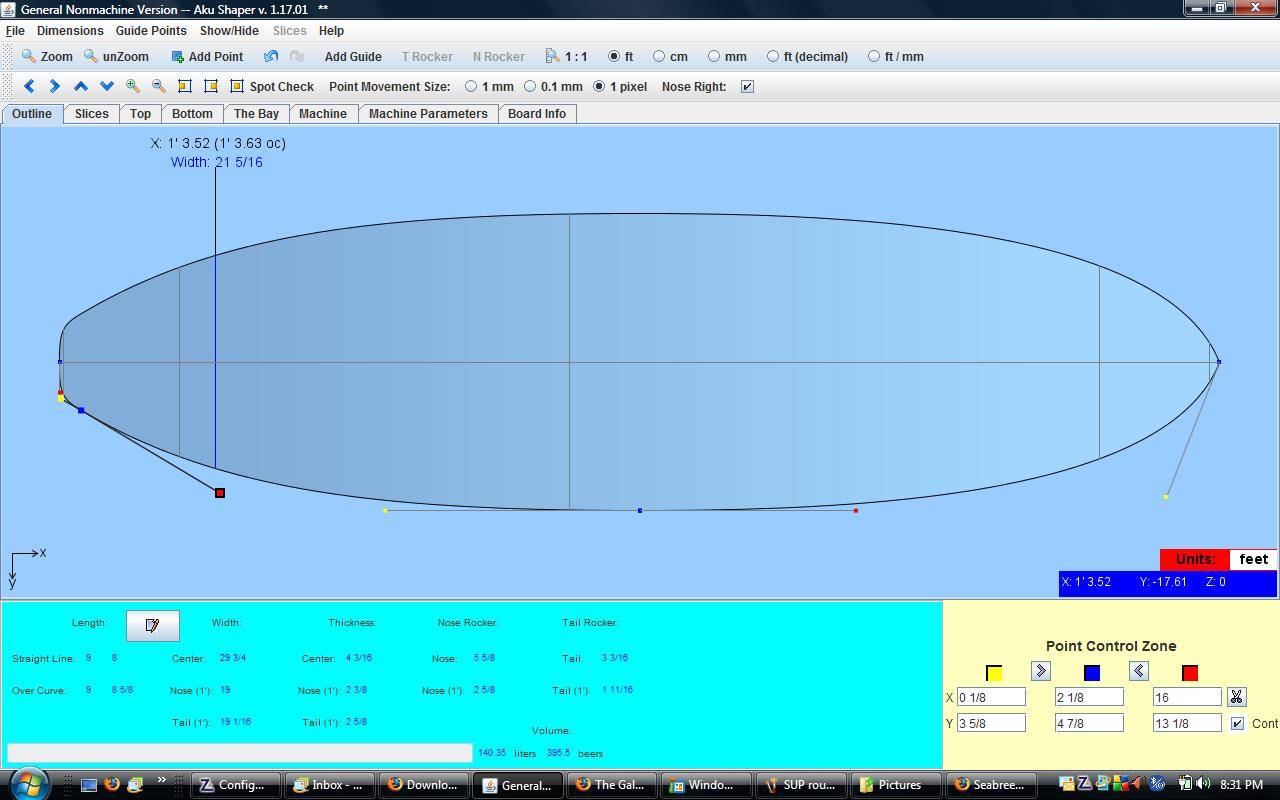
Task: Click the Add Point toolbar button
Action: coord(207,57)
